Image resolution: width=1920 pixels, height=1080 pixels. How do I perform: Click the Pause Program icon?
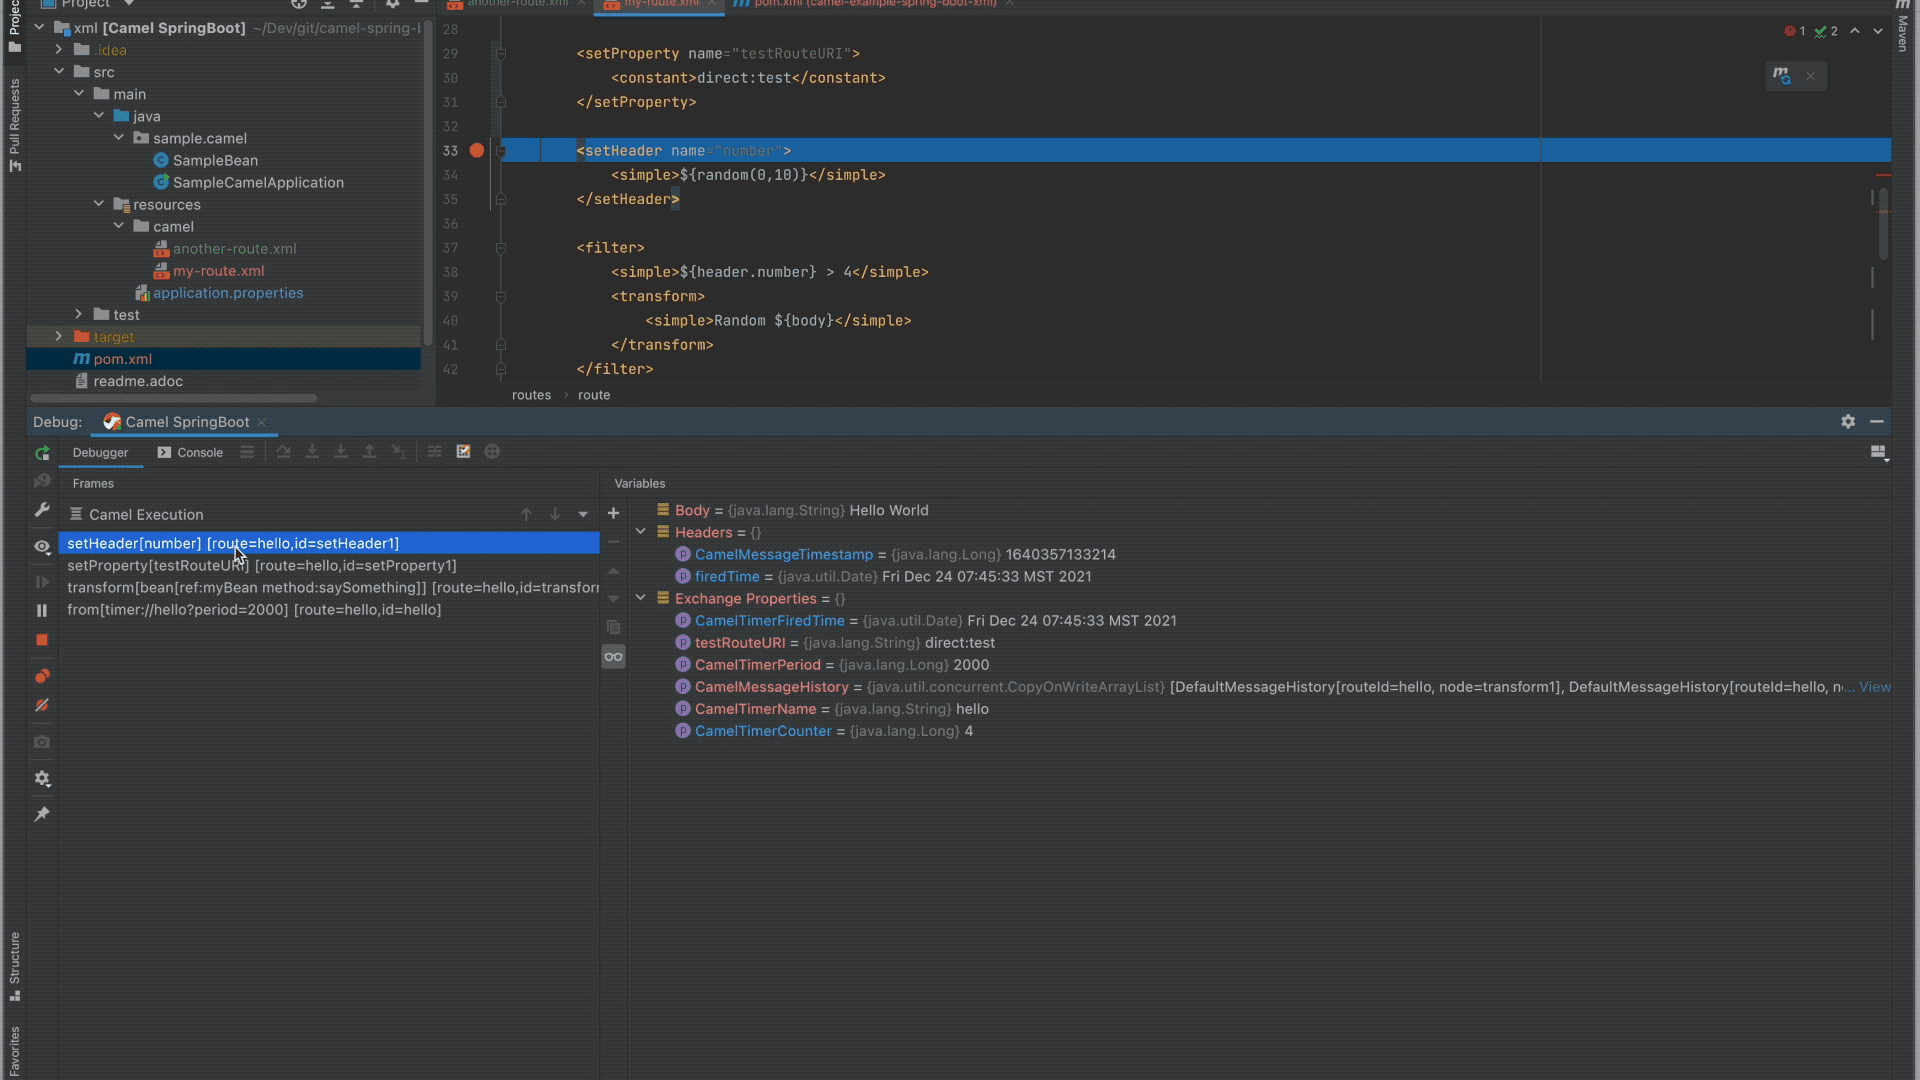42,611
